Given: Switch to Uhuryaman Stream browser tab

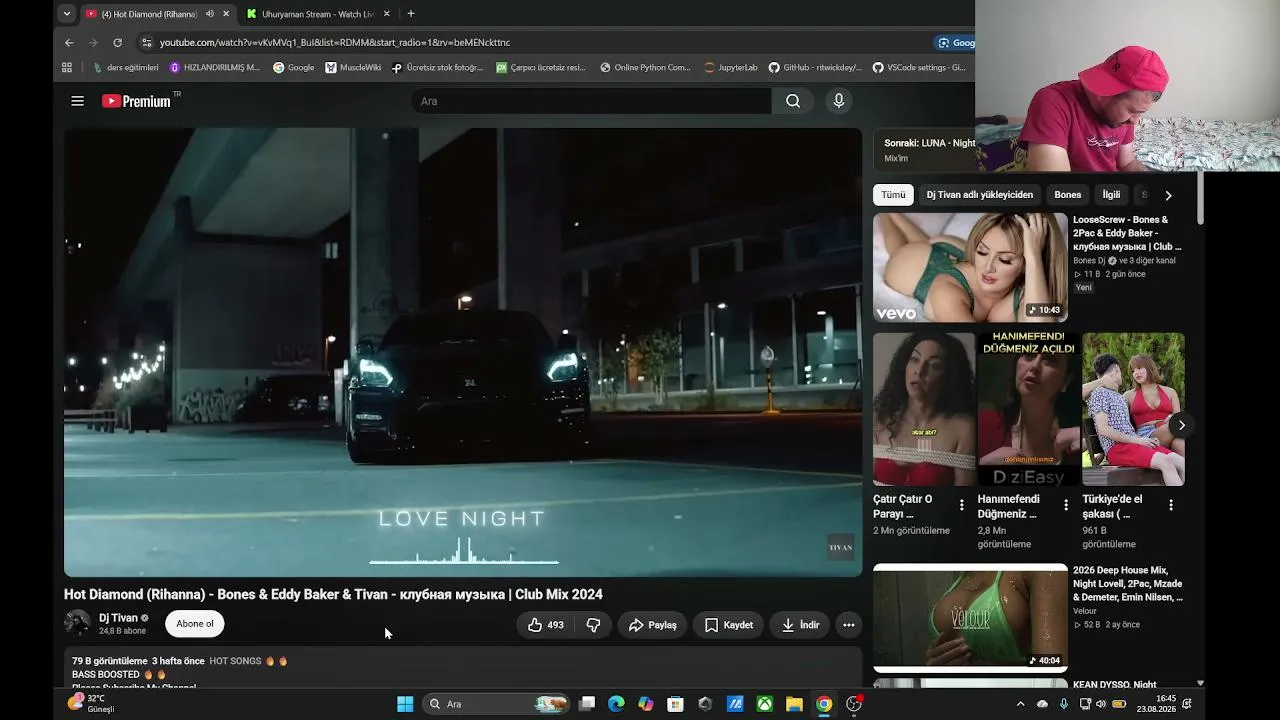Looking at the screenshot, I should (x=318, y=14).
